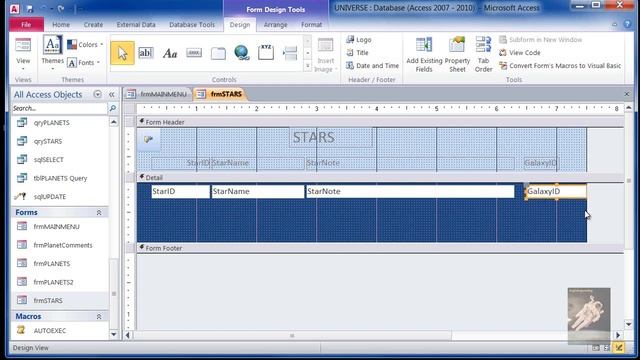640x360 pixels.
Task: Choose the Button control
Action: pos(194,53)
